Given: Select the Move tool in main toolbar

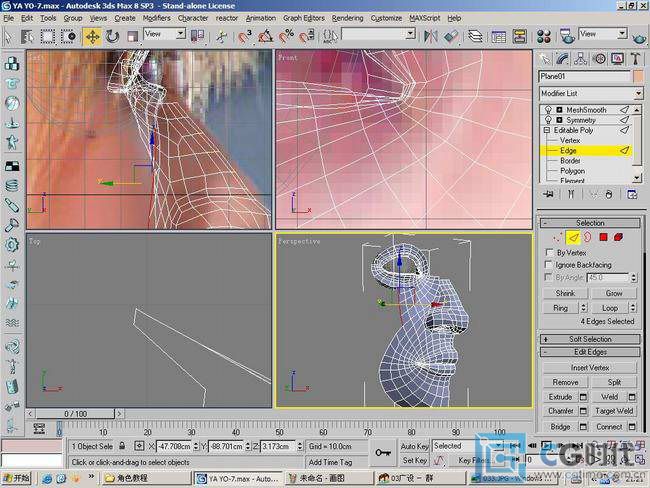Looking at the screenshot, I should (92, 36).
